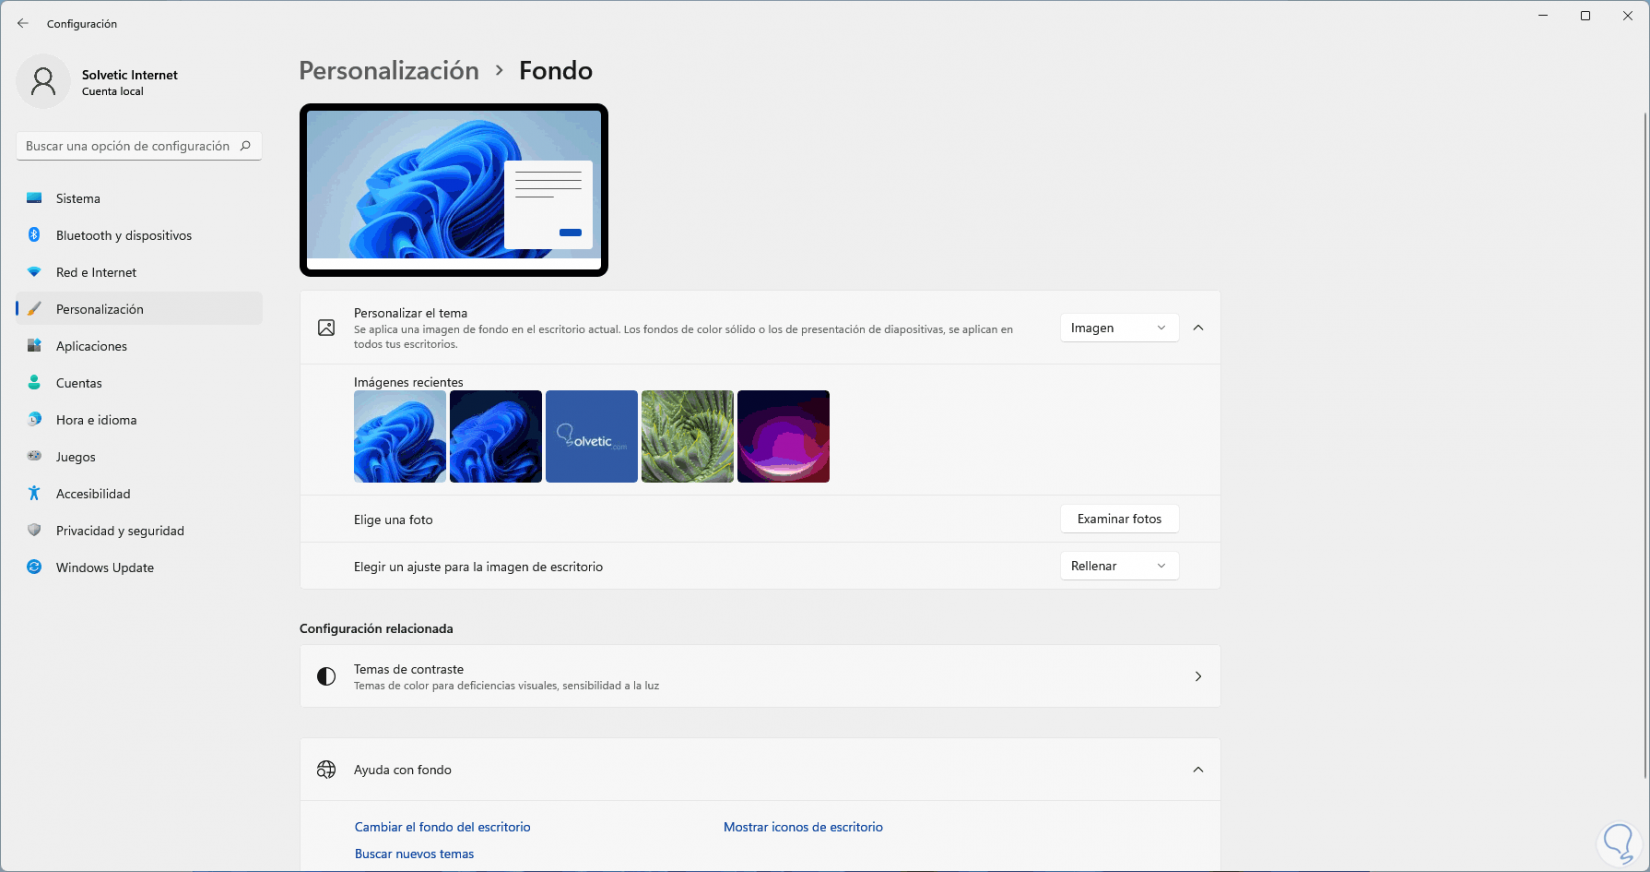Click the picture icon beside Personalizar el tema

tap(326, 328)
